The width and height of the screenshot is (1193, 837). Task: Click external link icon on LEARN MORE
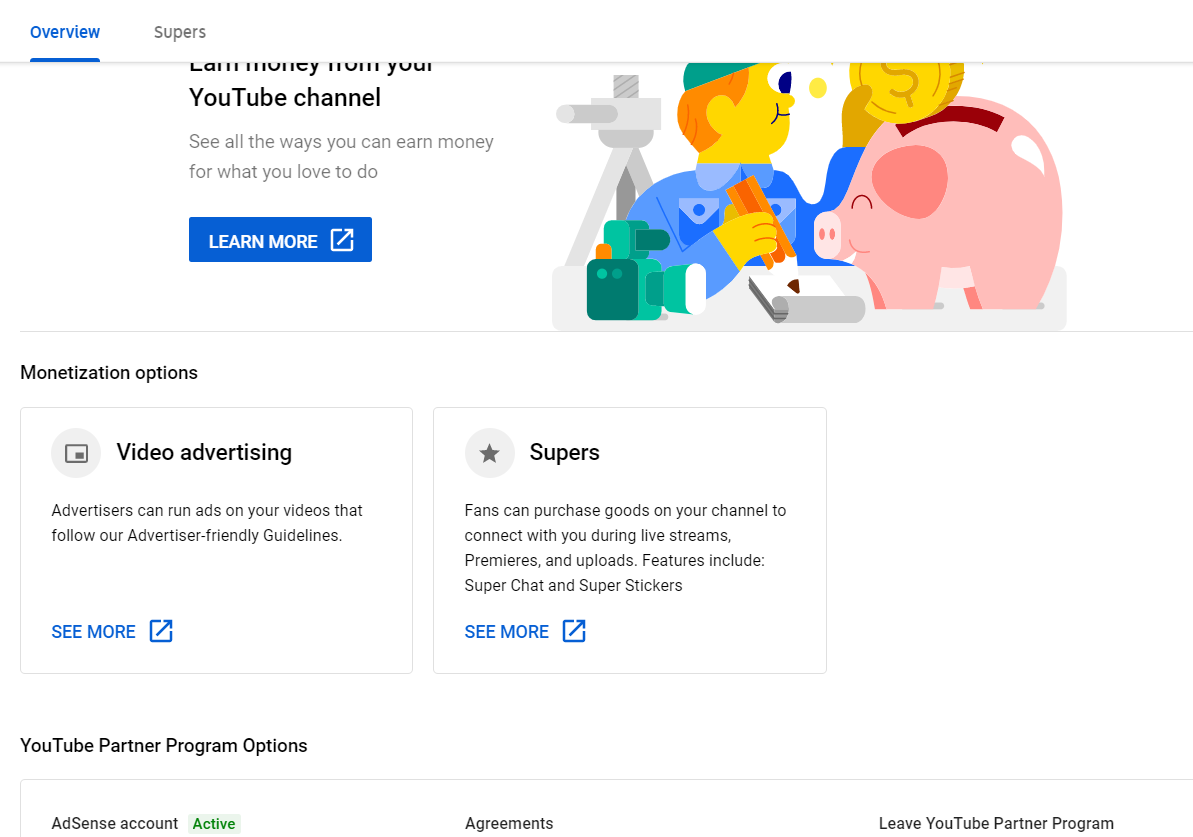pyautogui.click(x=342, y=240)
